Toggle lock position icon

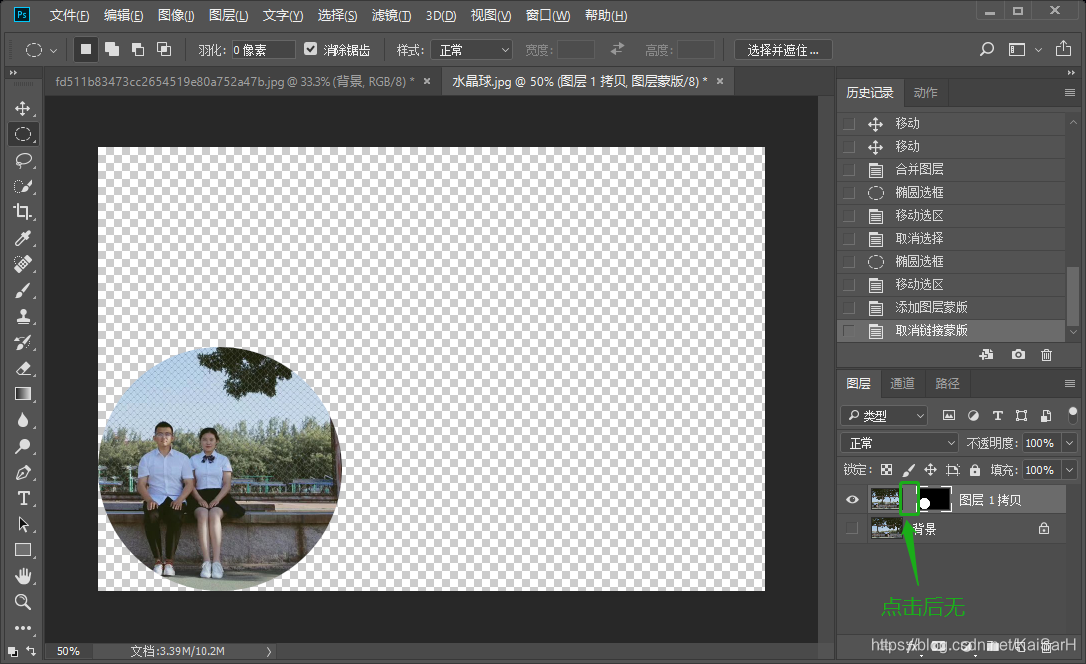pyautogui.click(x=930, y=470)
